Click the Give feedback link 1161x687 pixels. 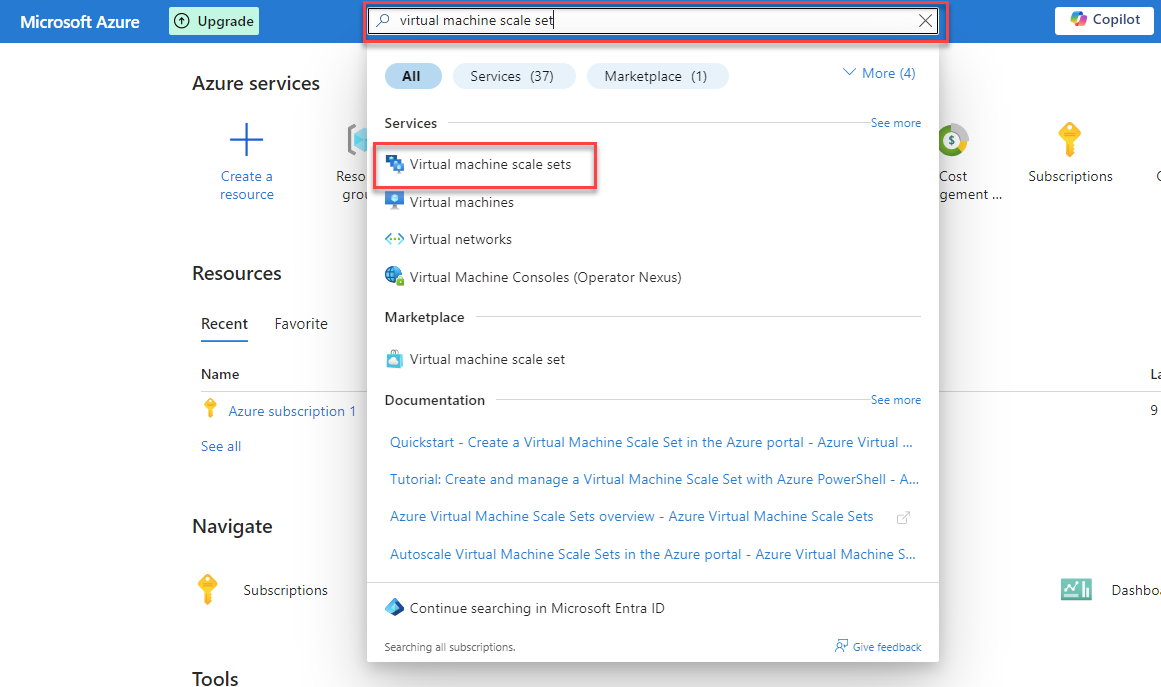(x=878, y=647)
